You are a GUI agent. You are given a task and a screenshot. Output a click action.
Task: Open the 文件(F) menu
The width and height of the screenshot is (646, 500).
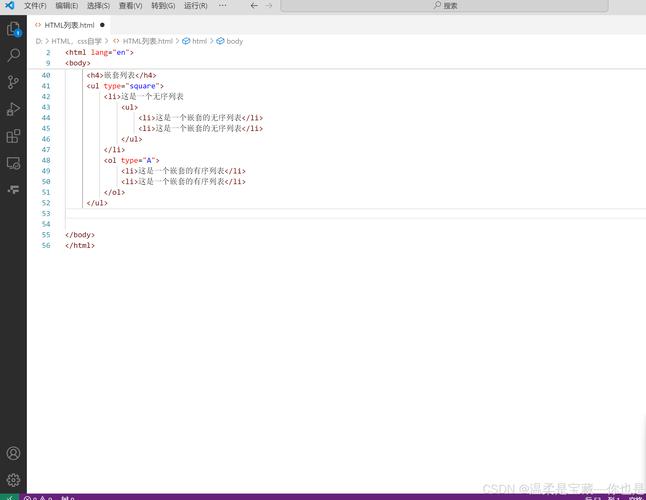pyautogui.click(x=35, y=6)
